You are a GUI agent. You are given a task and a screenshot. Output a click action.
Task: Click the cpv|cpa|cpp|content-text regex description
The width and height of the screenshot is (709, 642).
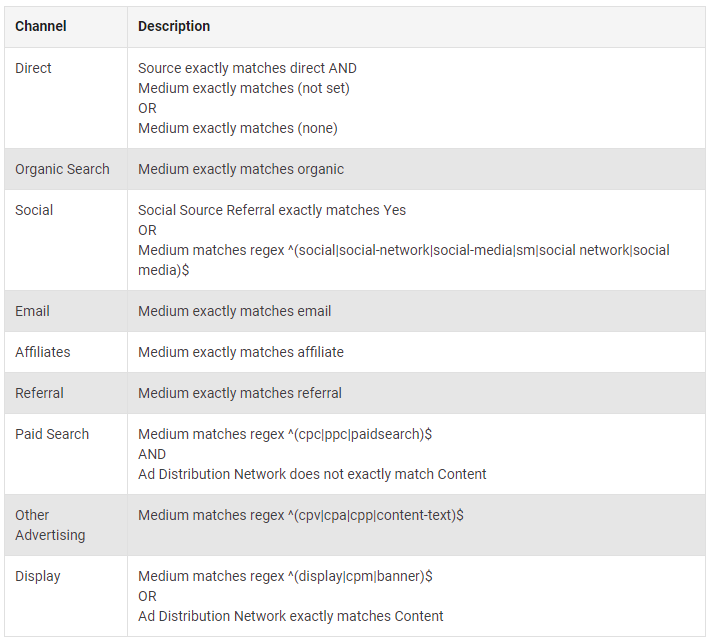tap(301, 515)
